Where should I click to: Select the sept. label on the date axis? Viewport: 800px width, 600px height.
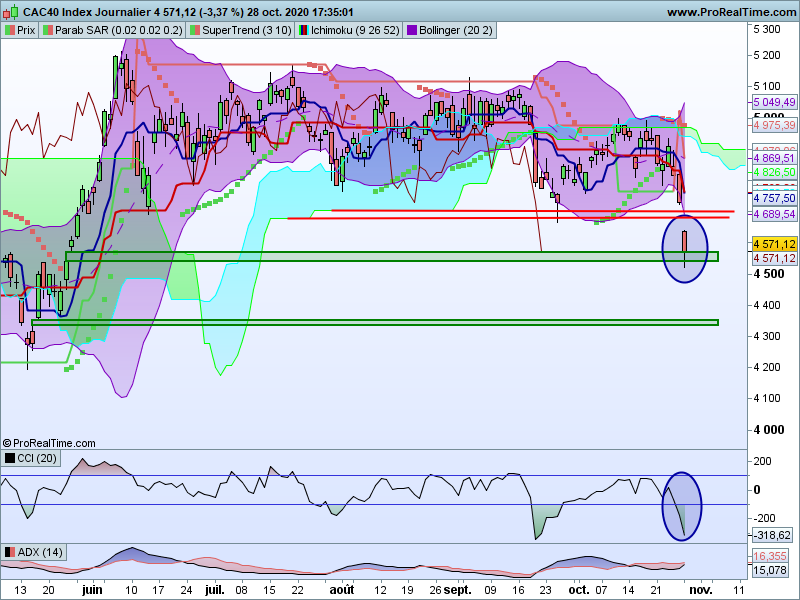[458, 590]
